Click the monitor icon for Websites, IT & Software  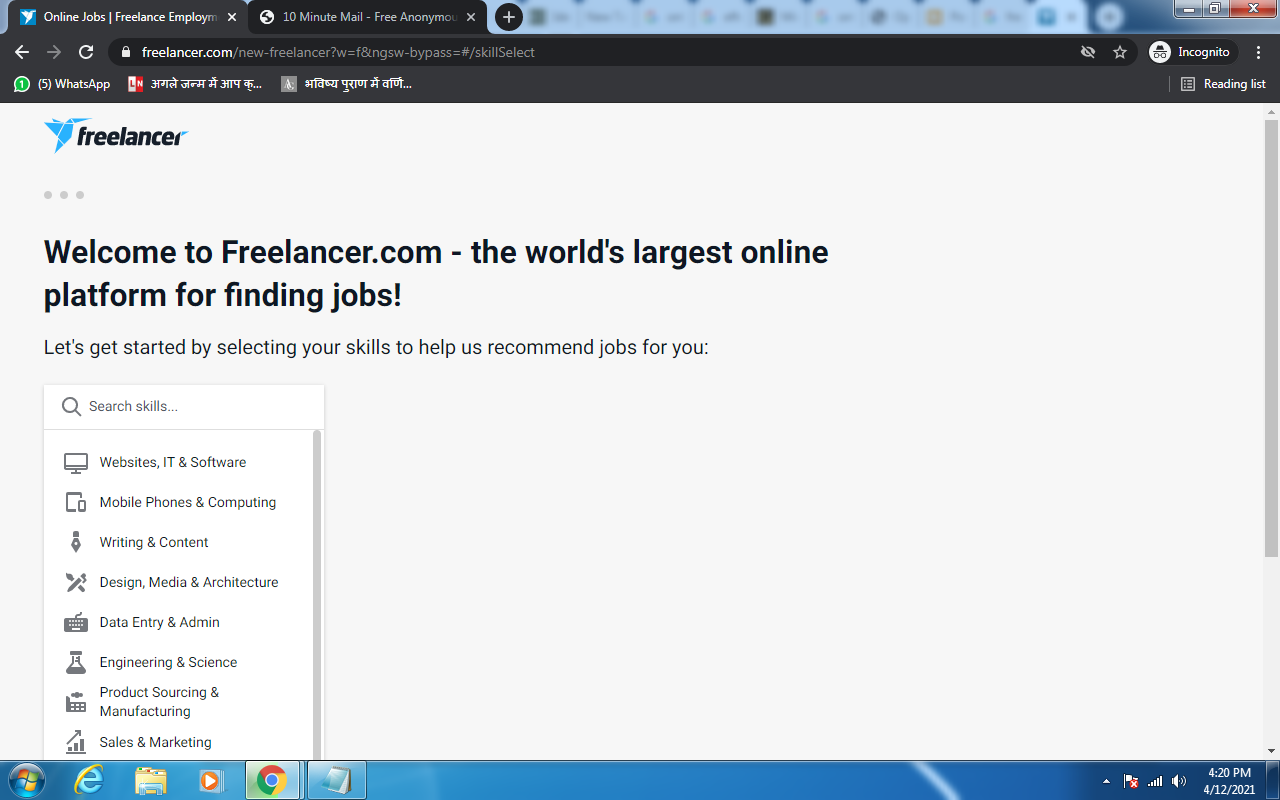76,463
